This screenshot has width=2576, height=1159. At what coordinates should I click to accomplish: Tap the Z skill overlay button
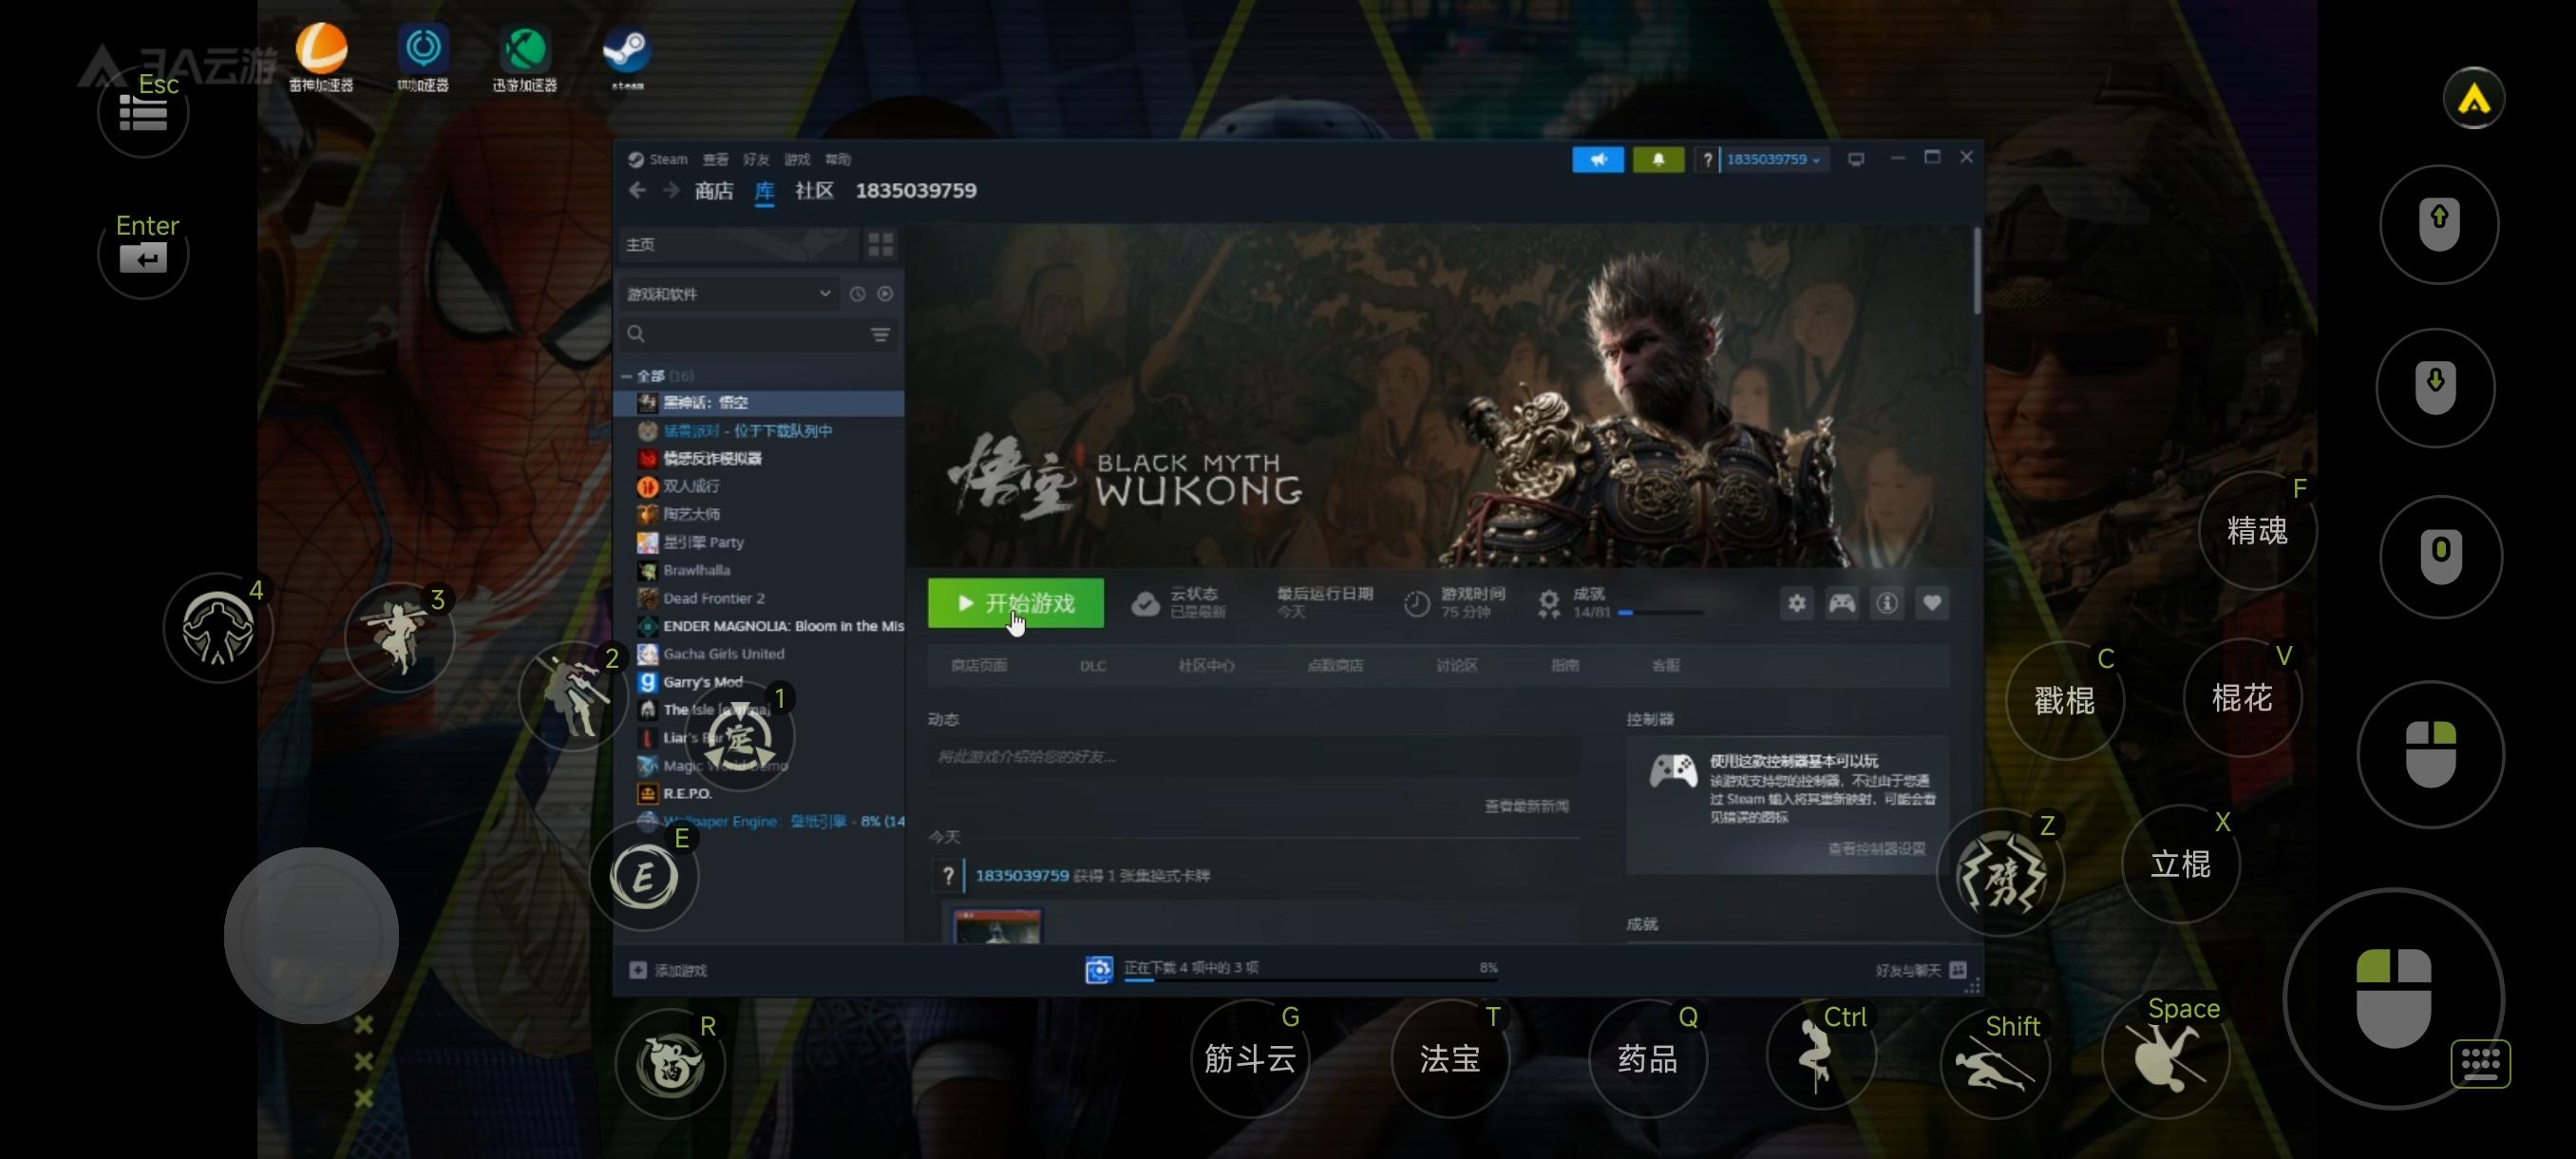pos(2000,872)
